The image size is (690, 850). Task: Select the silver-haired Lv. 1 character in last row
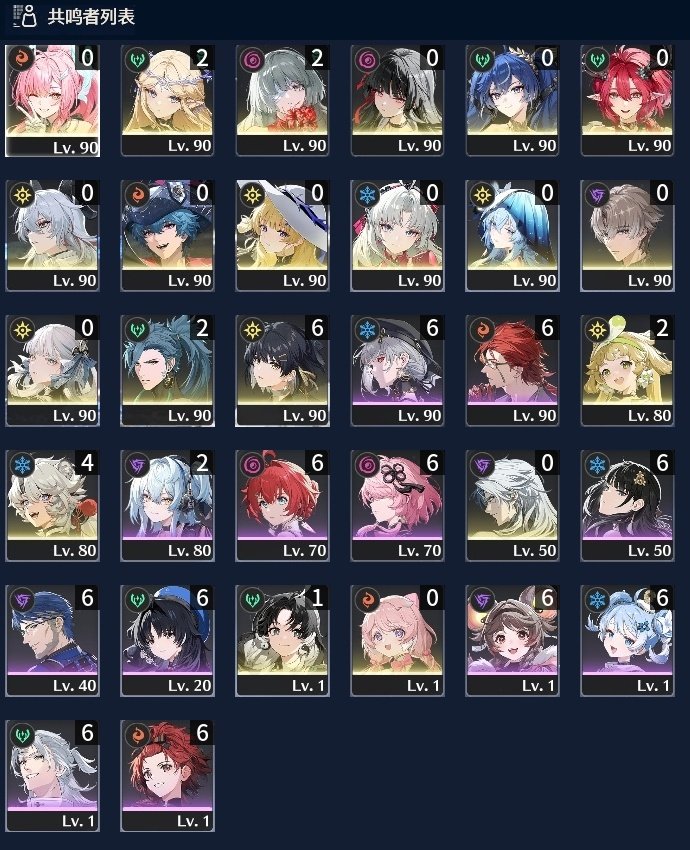tap(53, 776)
